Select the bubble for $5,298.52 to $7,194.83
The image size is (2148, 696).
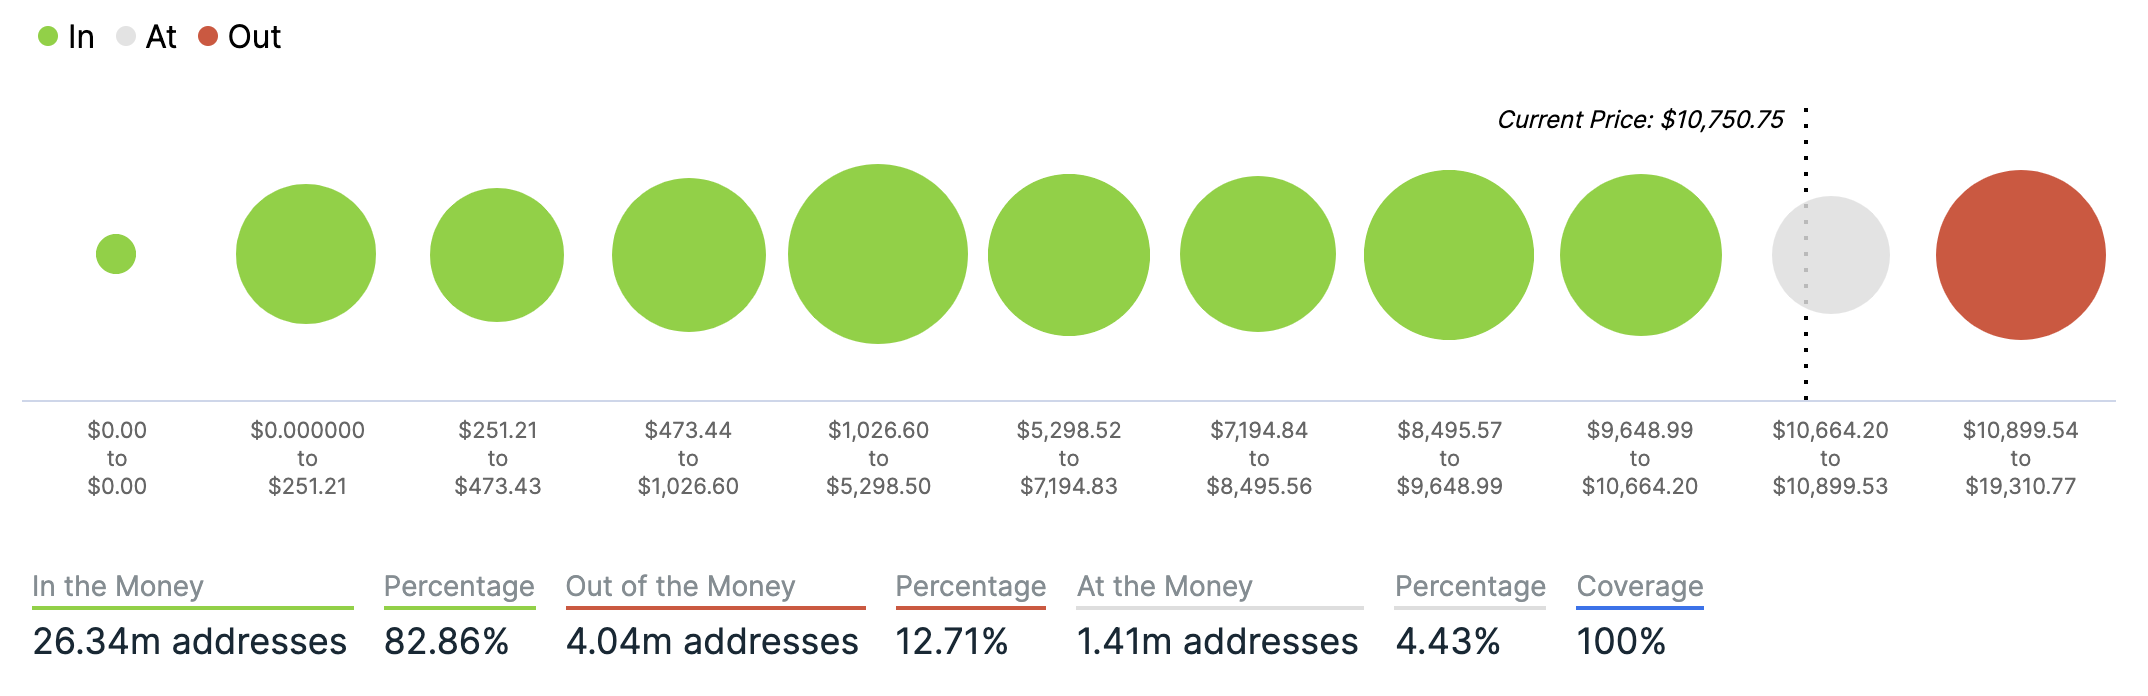[1069, 255]
